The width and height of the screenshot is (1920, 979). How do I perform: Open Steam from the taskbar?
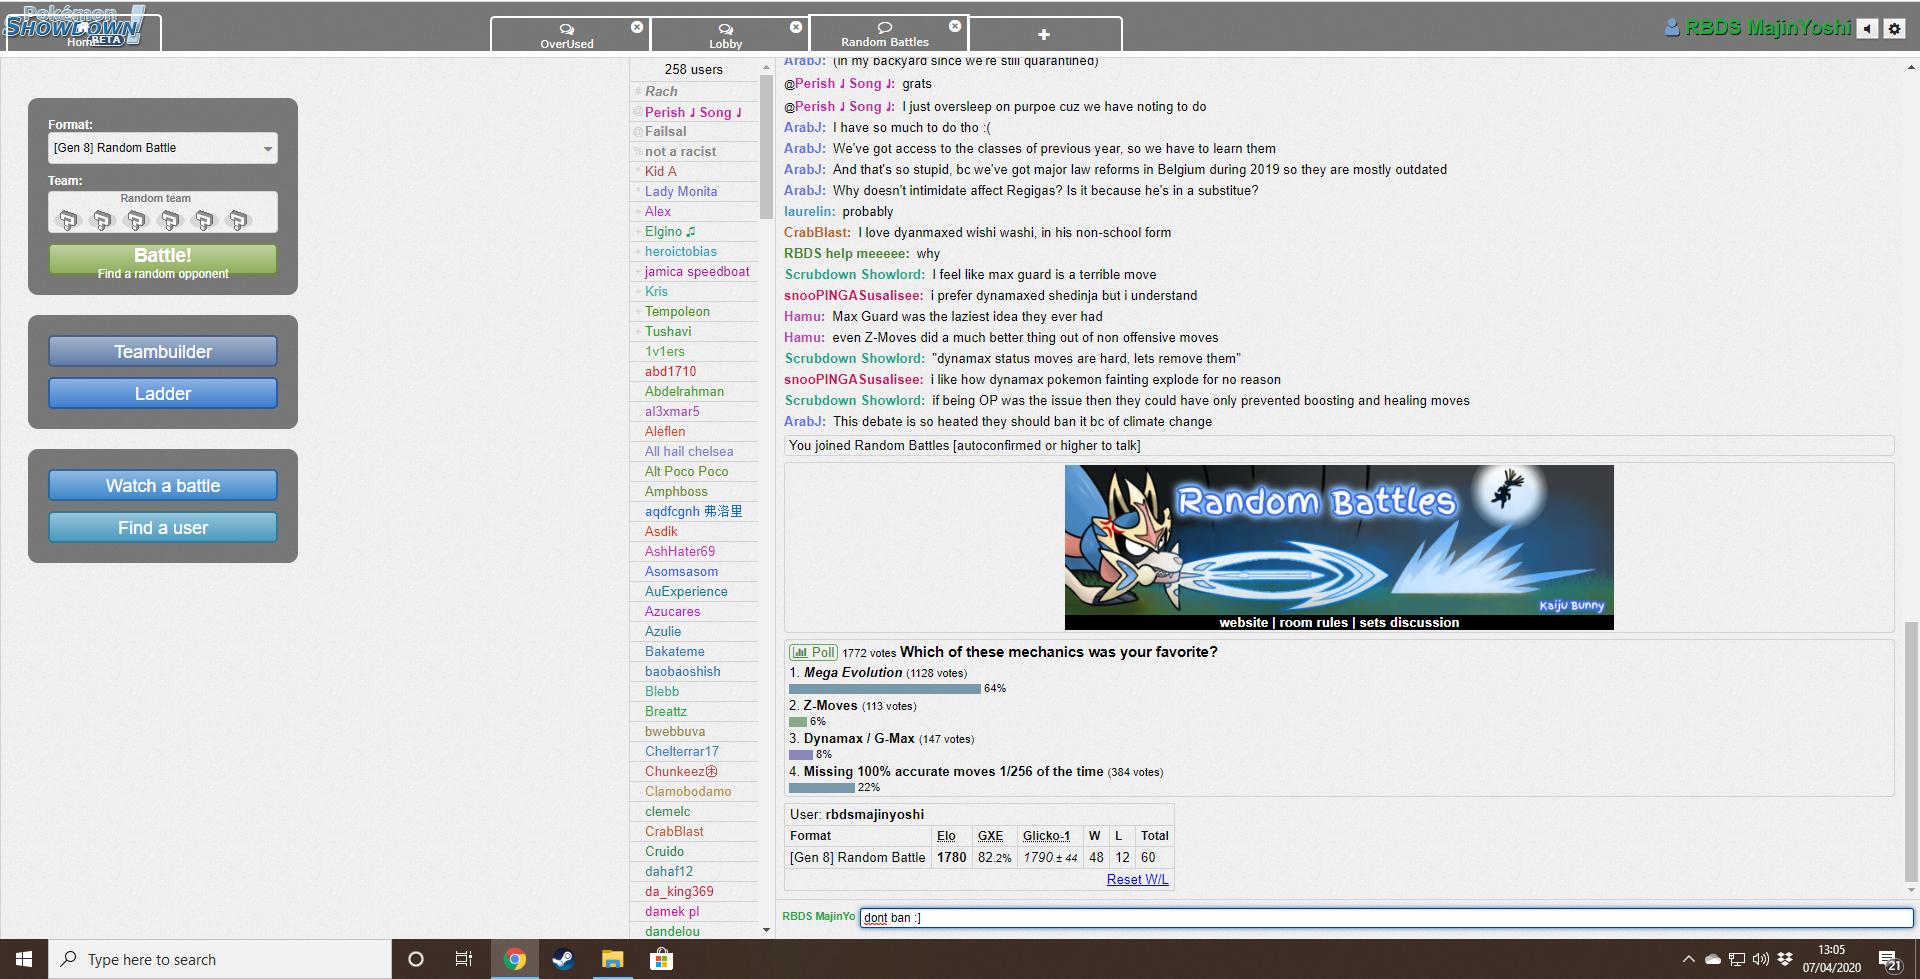[563, 959]
